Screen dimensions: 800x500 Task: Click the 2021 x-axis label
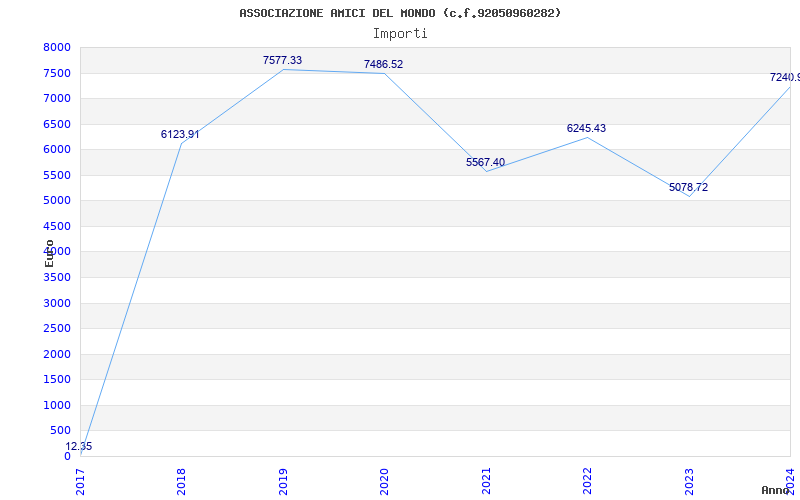(486, 481)
